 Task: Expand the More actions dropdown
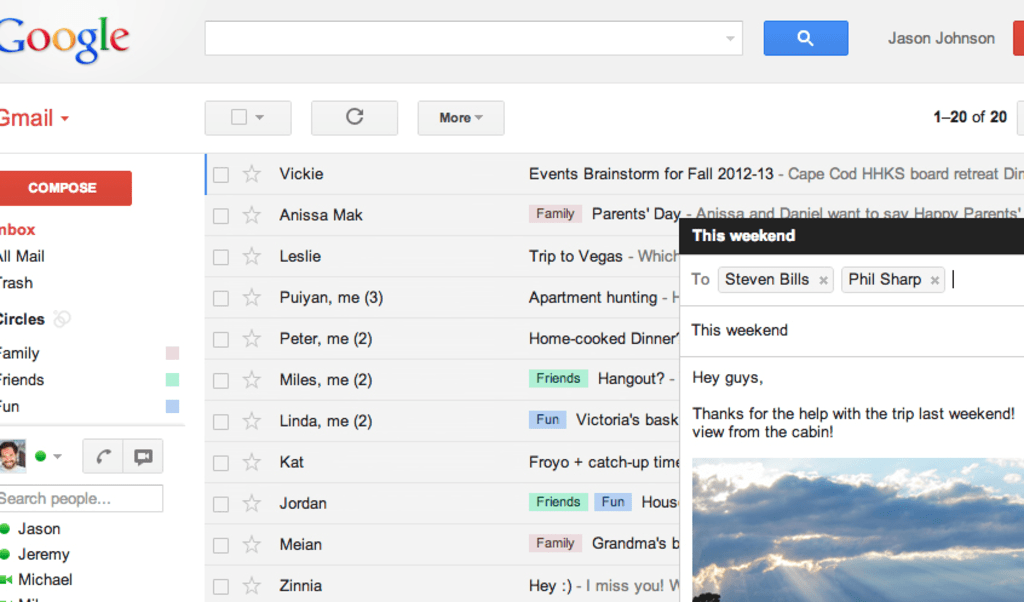460,117
